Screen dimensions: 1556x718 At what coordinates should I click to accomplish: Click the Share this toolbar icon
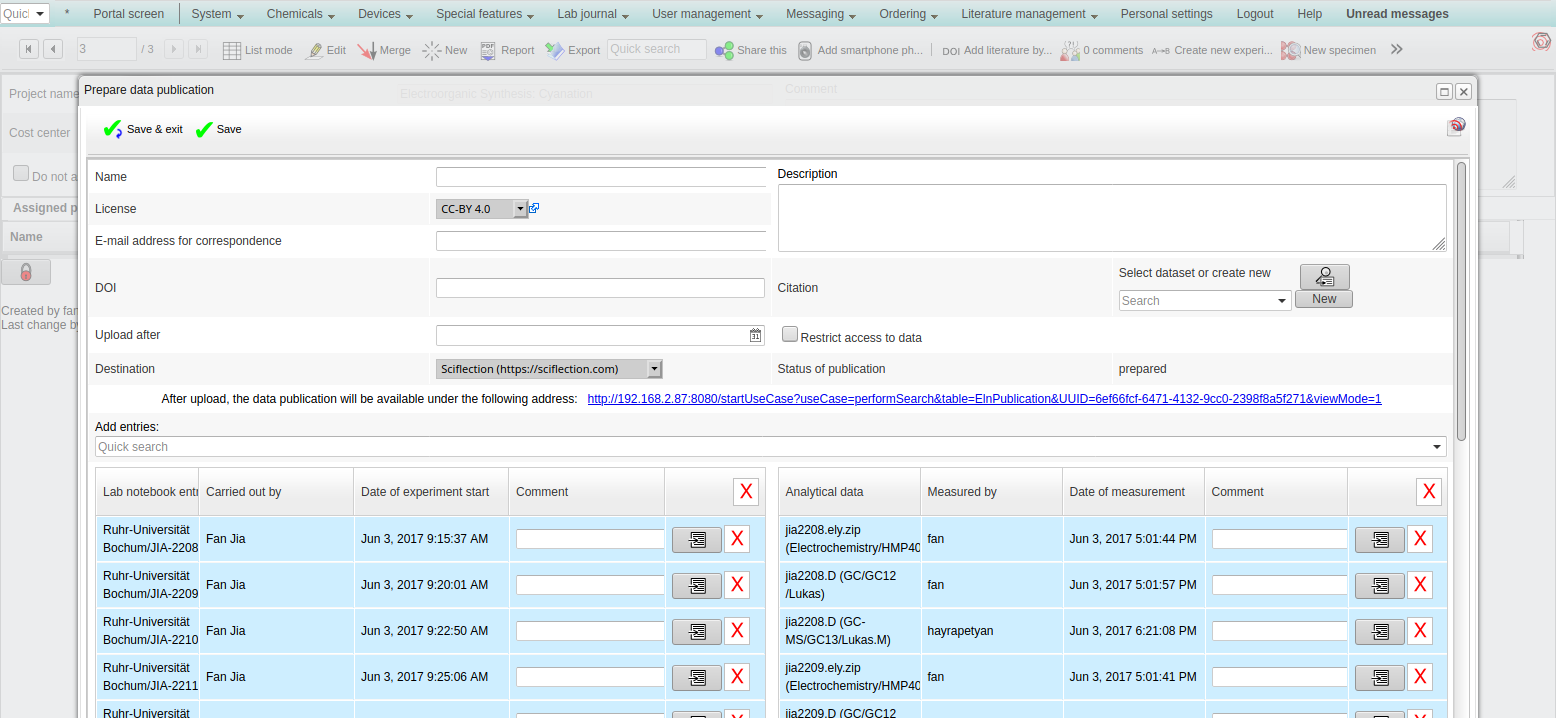[725, 50]
